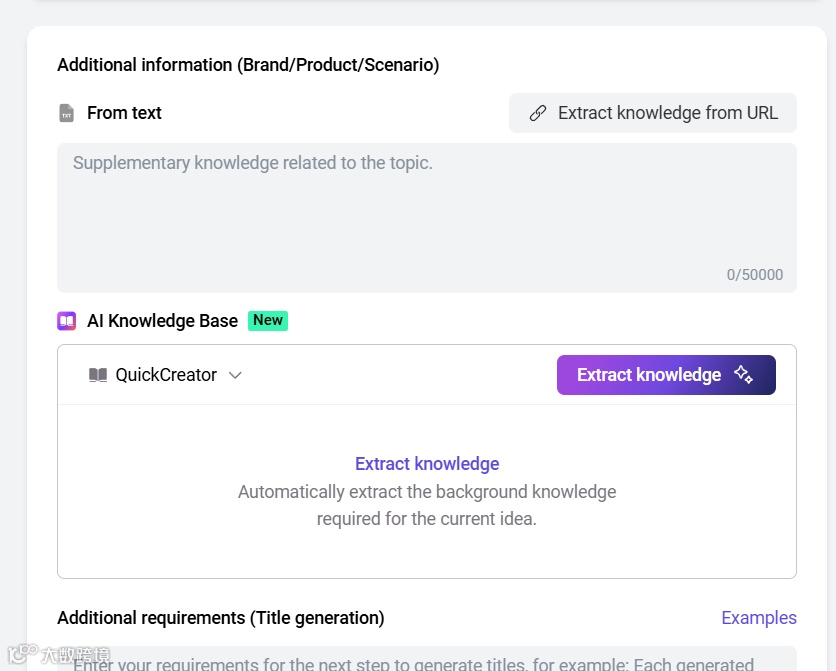
Task: Click the purple Extract knowledge button
Action: point(666,375)
